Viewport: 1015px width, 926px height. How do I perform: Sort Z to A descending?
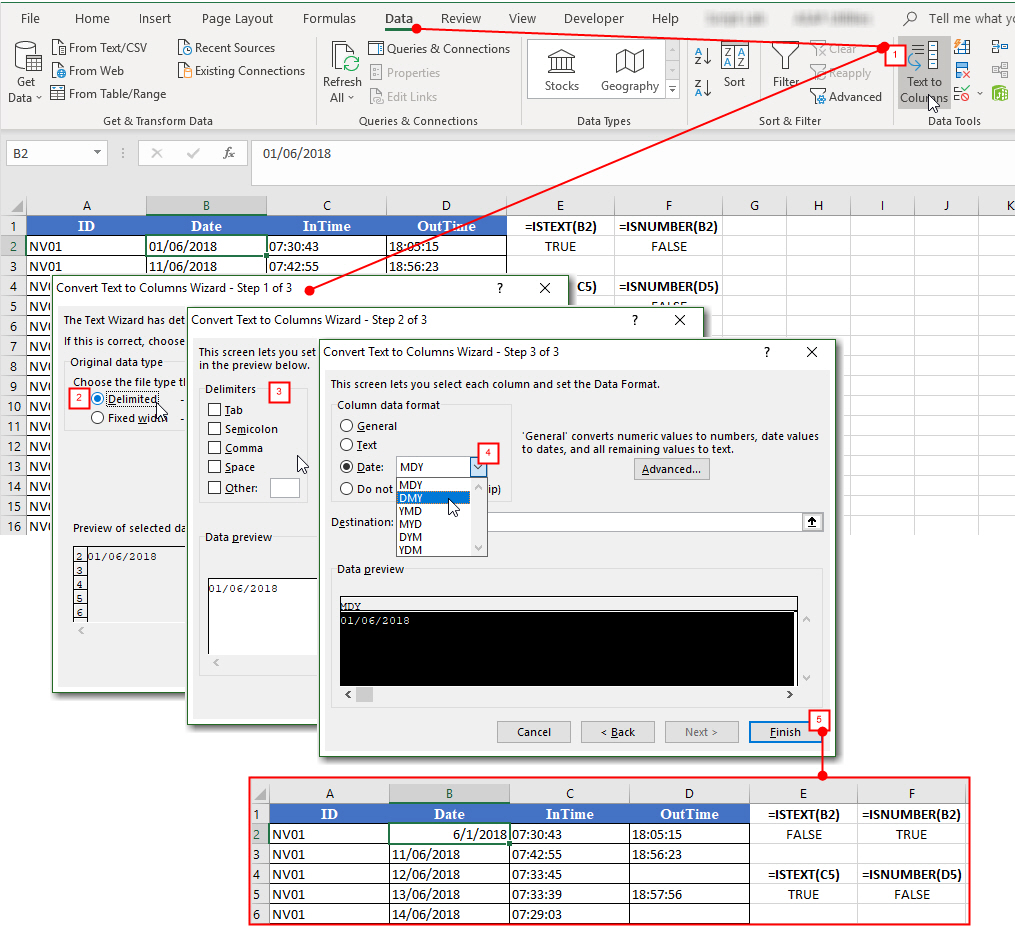(x=703, y=88)
